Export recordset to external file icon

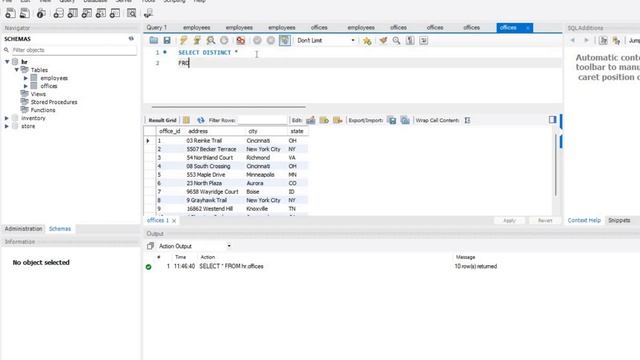392,120
